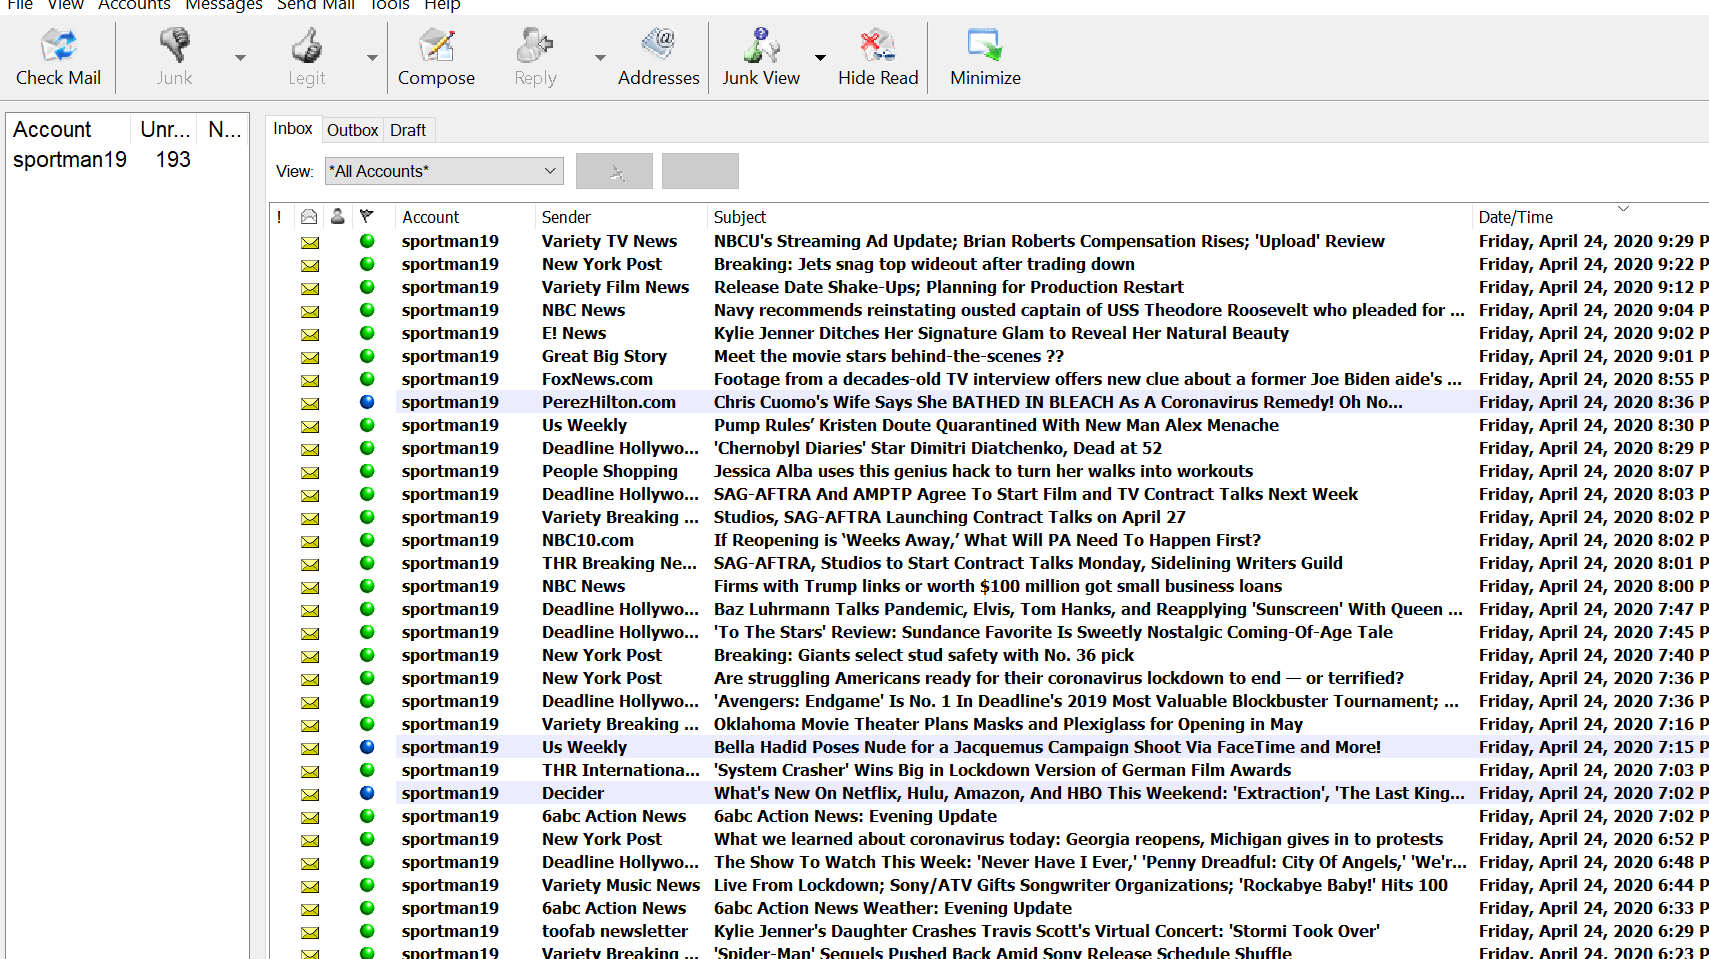Expand the Junk View dropdown arrow
Screen dimensions: 1709x959
click(820, 58)
